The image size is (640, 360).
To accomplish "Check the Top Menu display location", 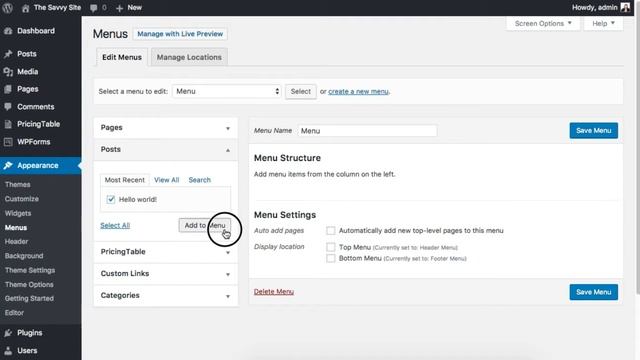I will (331, 247).
